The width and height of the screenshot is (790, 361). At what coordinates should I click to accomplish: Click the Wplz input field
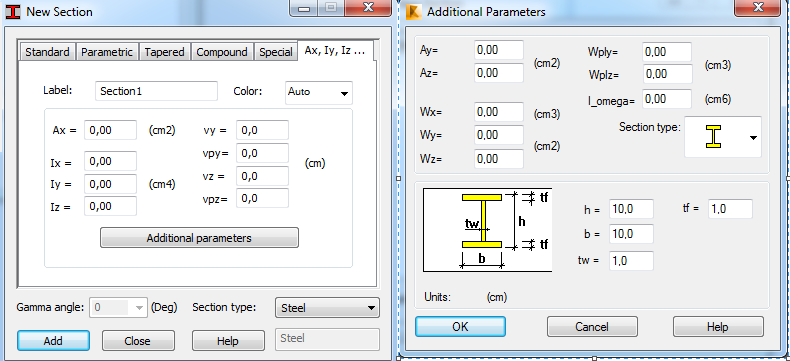point(667,74)
